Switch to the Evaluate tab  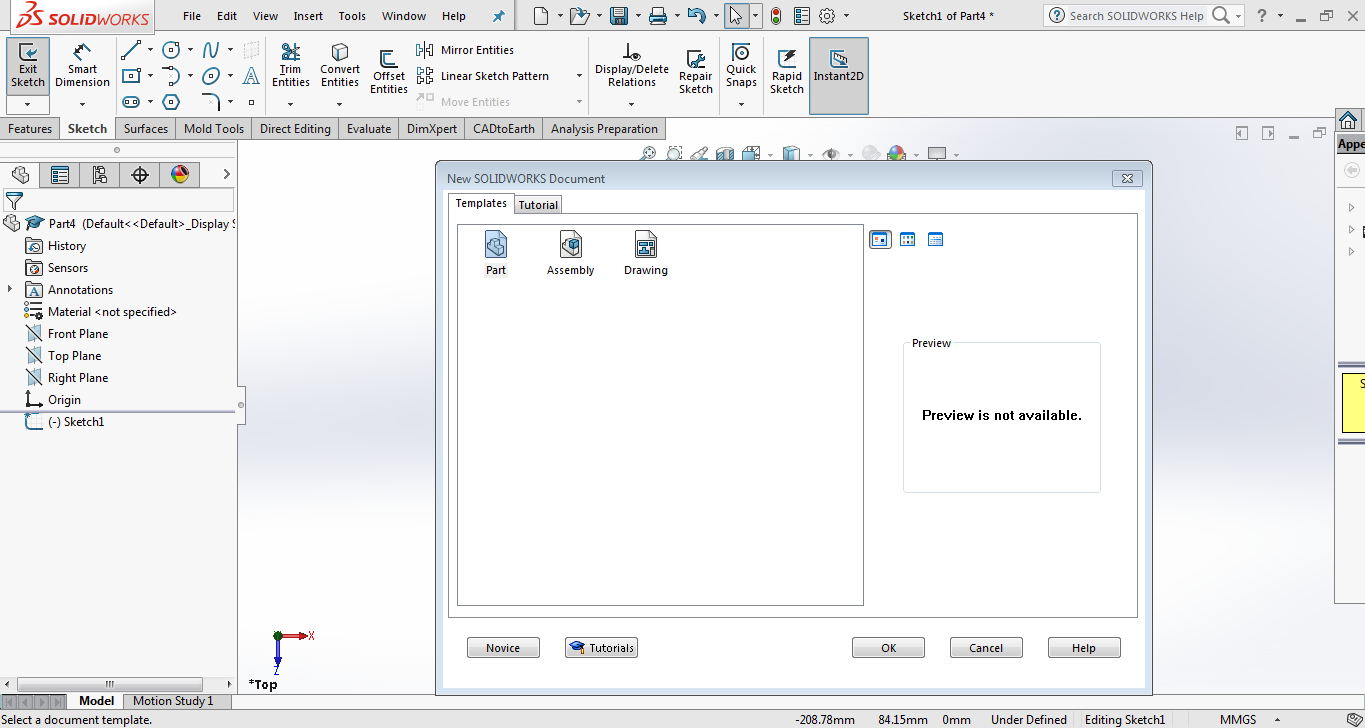click(369, 129)
